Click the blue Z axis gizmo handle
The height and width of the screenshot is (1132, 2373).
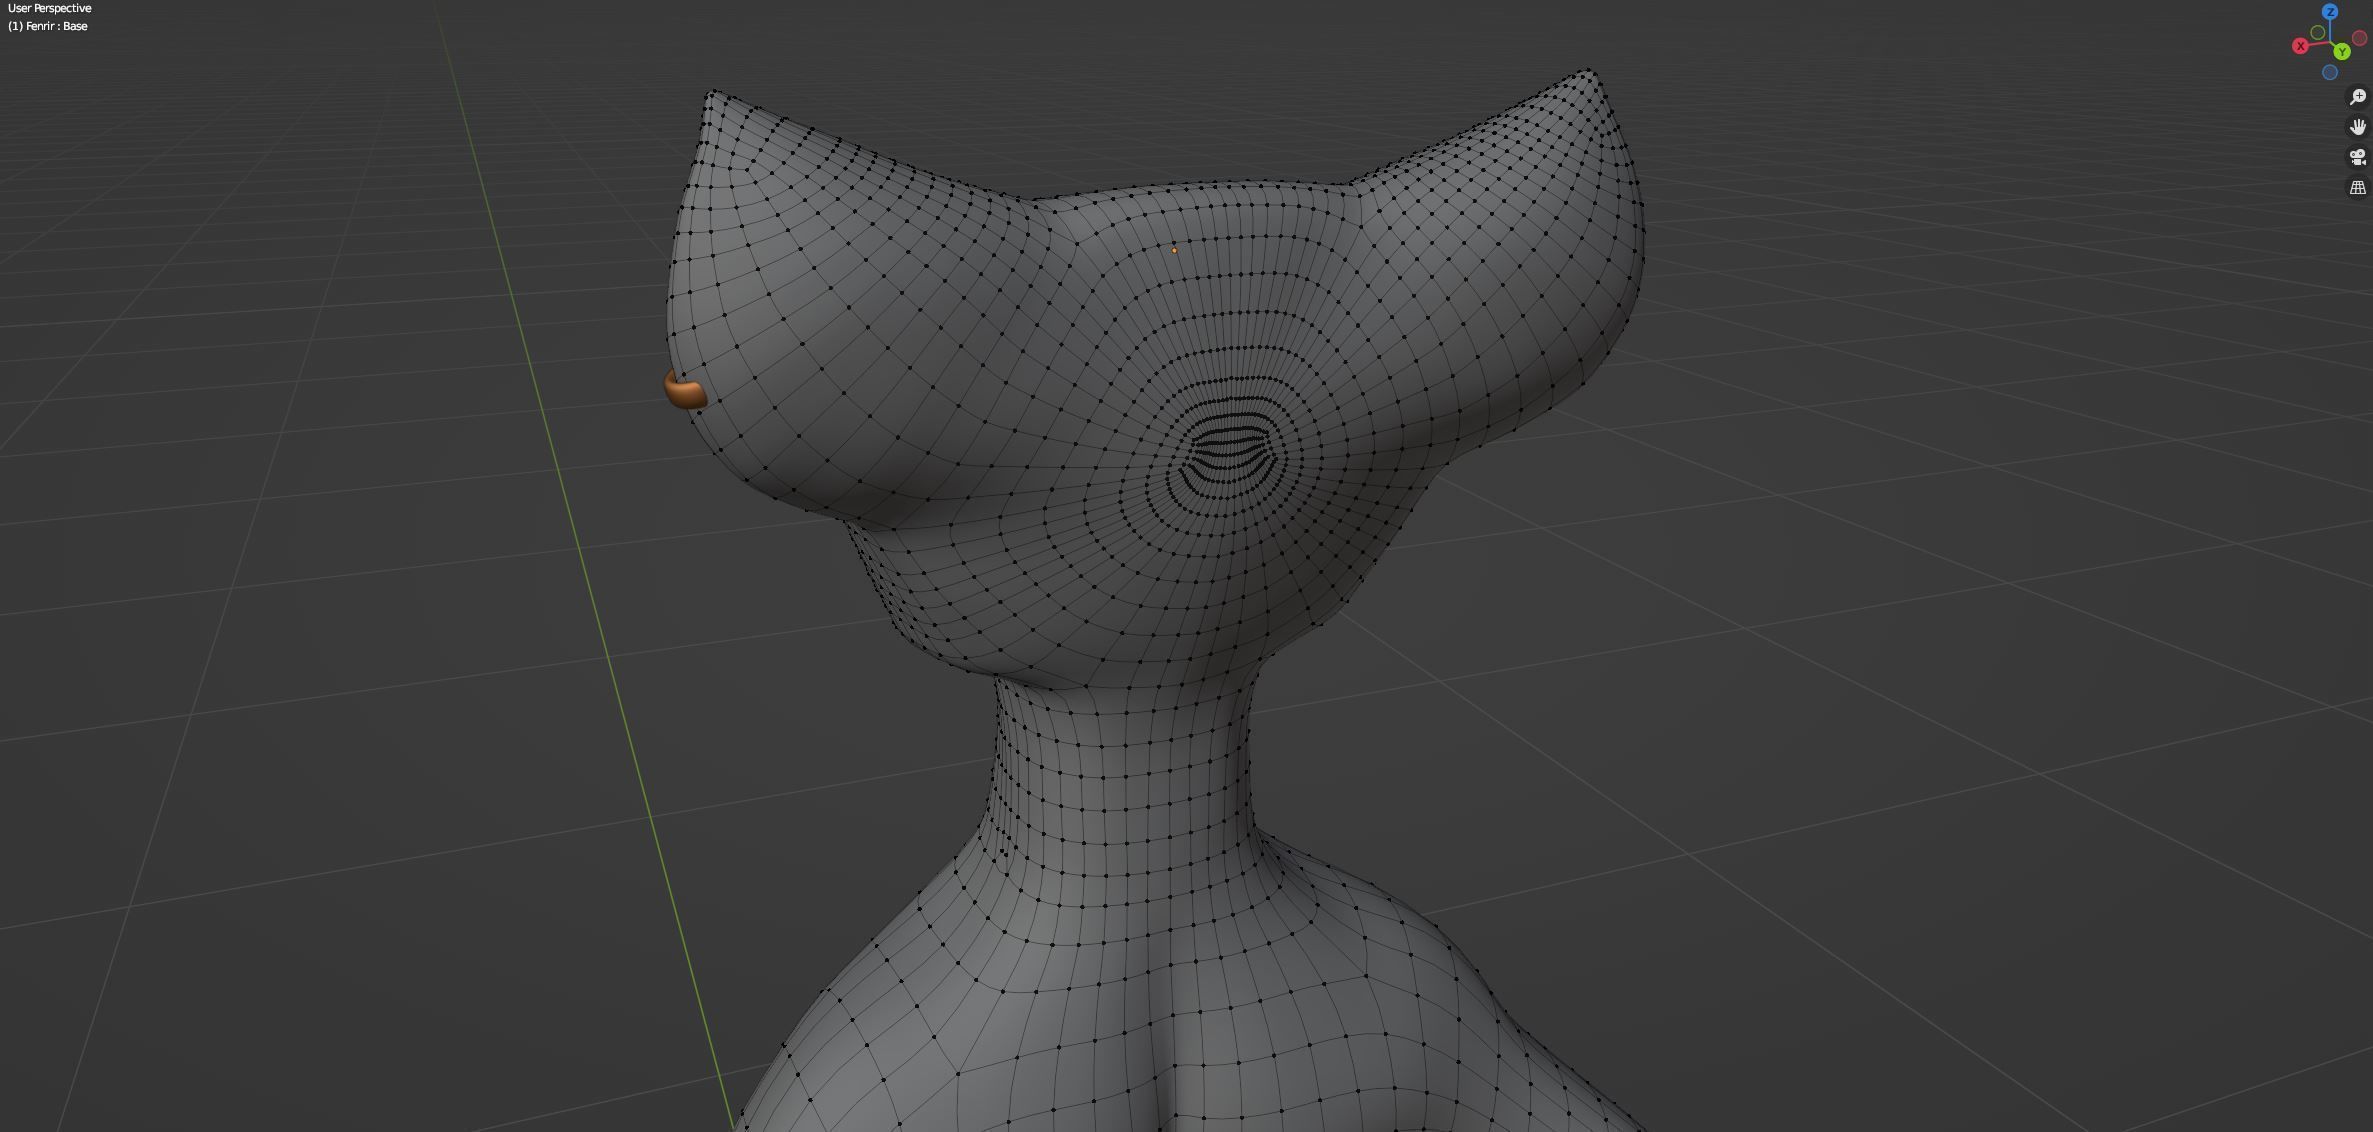tap(2330, 12)
